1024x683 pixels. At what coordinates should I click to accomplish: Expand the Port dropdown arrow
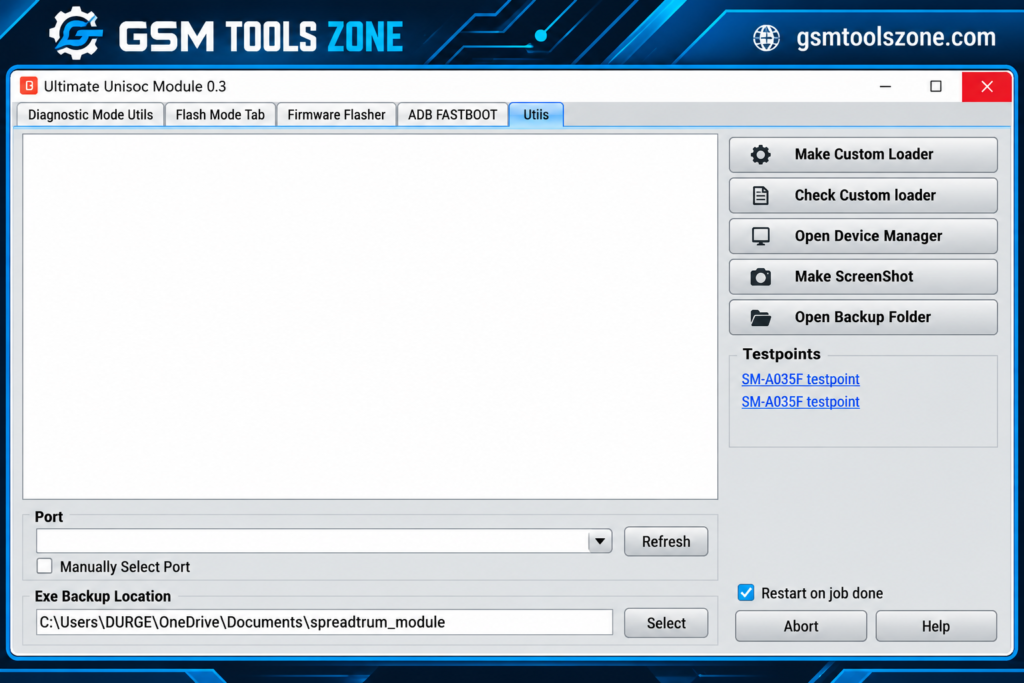[x=600, y=541]
